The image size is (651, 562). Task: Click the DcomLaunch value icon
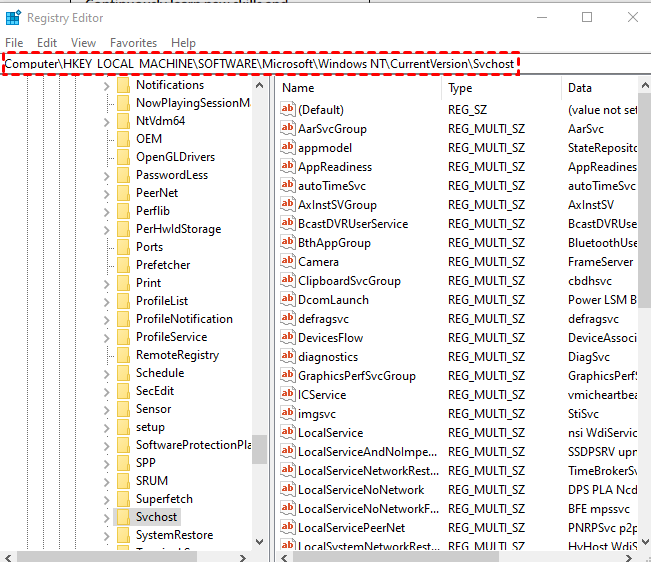288,300
